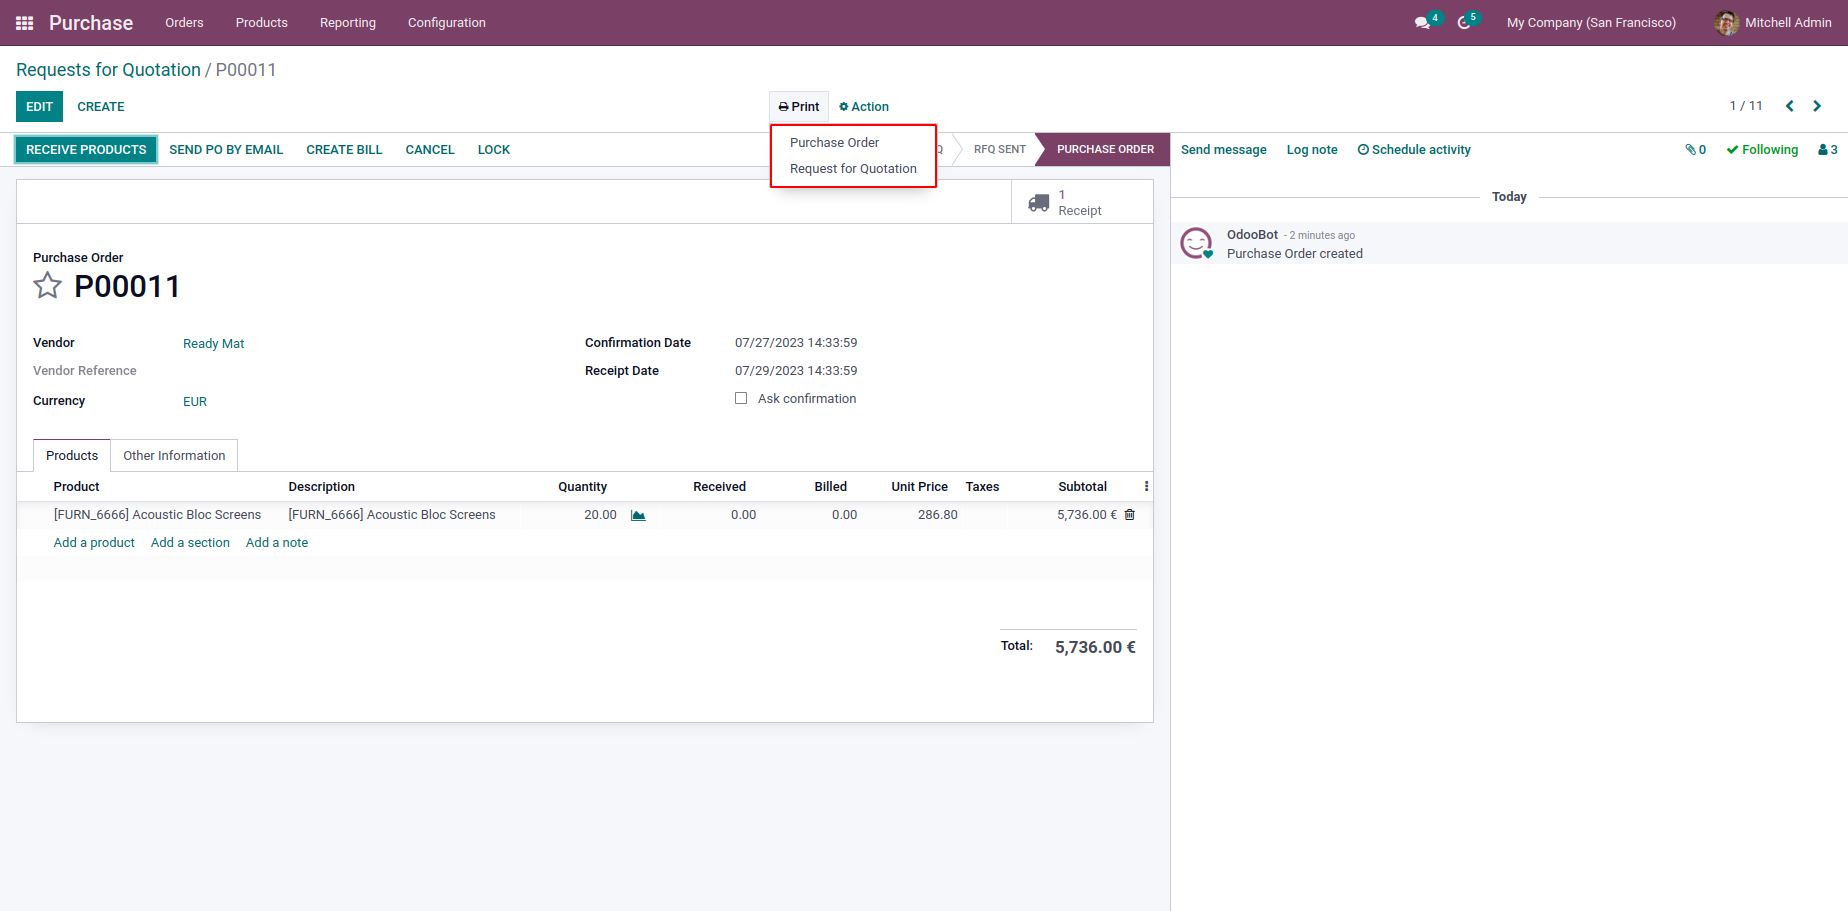Open optional columns menu in products table

point(1146,487)
